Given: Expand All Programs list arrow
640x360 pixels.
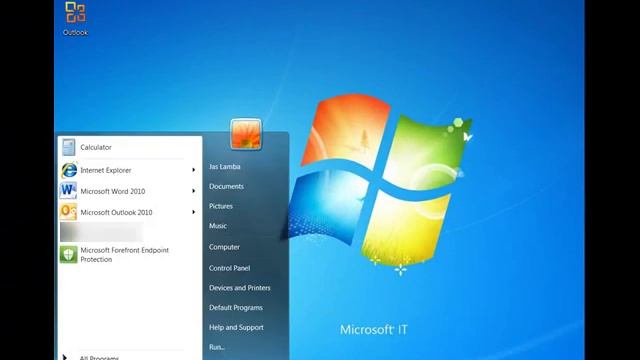Looking at the screenshot, I should pos(64,357).
